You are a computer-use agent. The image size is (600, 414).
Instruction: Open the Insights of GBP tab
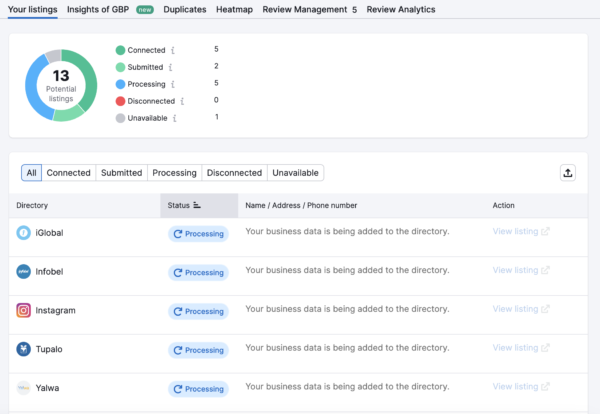point(97,9)
